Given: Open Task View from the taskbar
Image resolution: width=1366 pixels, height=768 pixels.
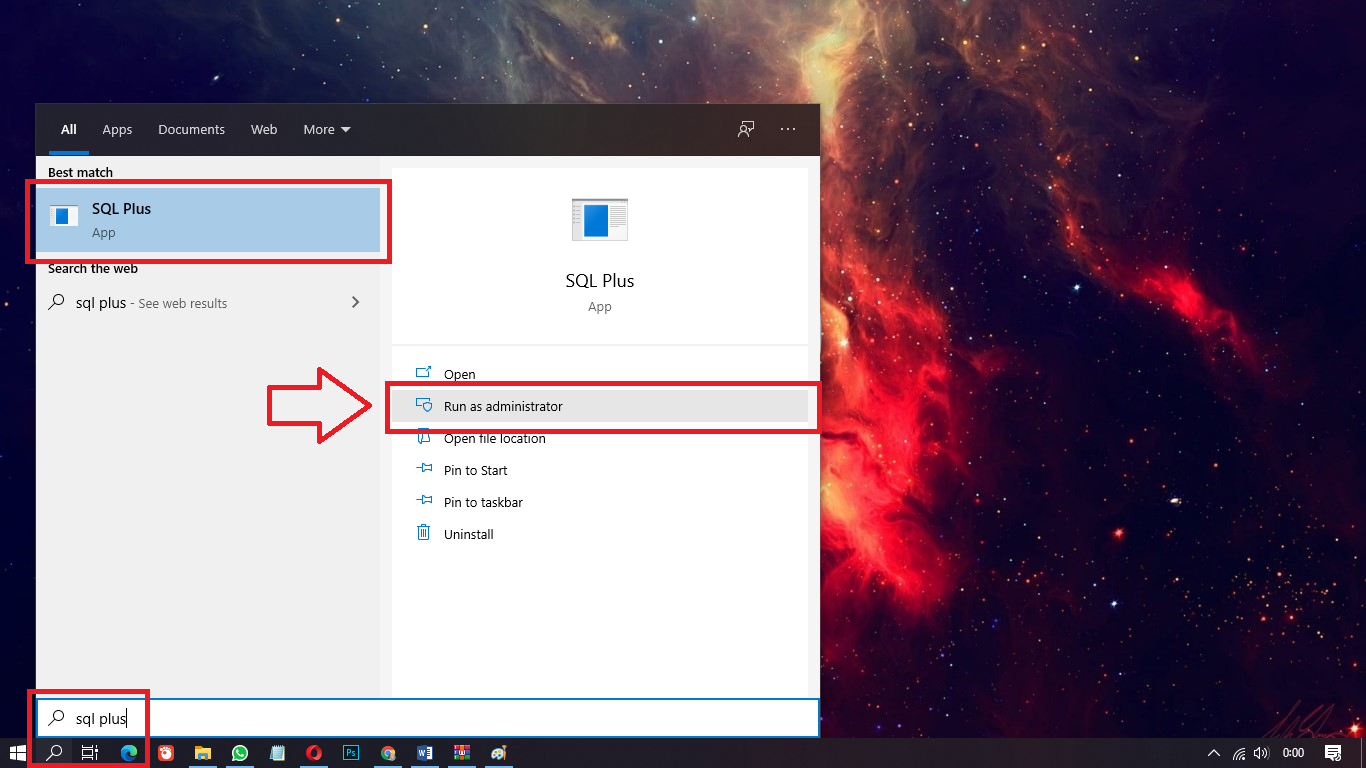Looking at the screenshot, I should [90, 752].
